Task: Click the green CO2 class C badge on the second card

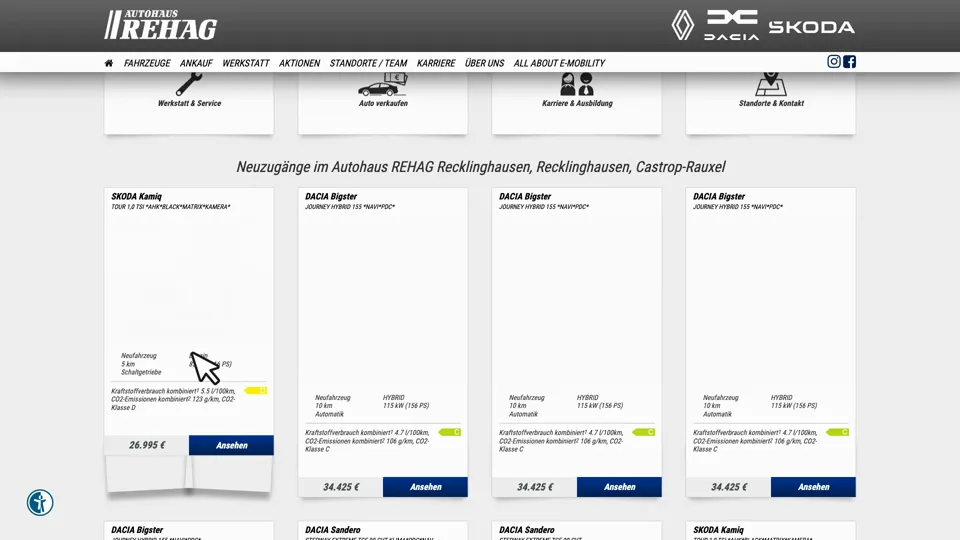Action: coord(449,432)
